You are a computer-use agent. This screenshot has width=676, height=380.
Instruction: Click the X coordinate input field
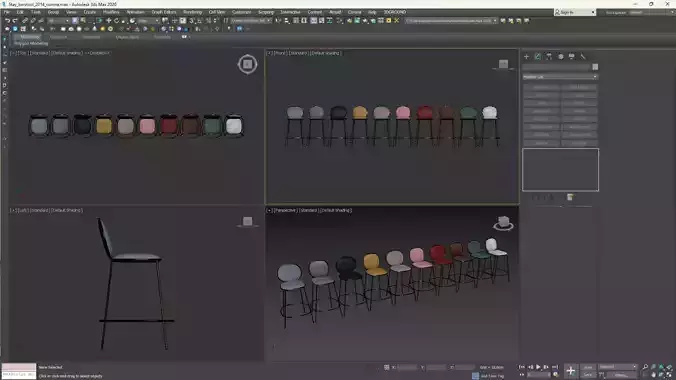click(407, 367)
